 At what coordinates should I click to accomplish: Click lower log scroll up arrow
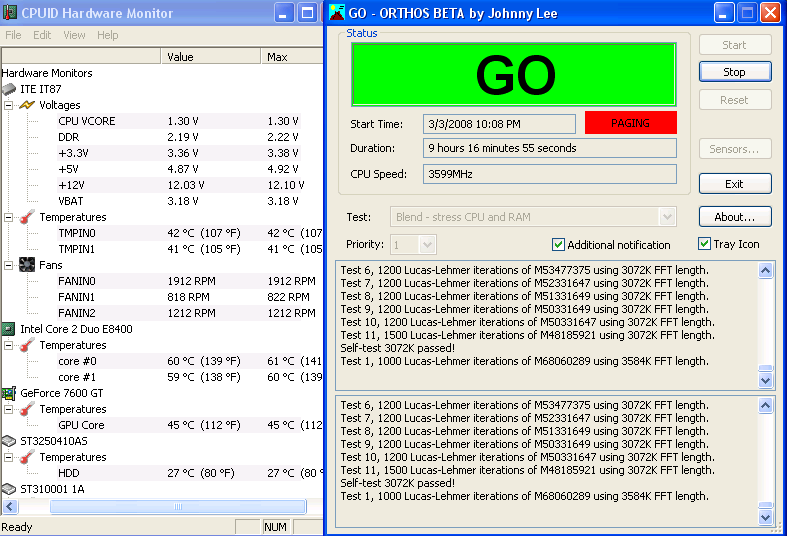[765, 406]
